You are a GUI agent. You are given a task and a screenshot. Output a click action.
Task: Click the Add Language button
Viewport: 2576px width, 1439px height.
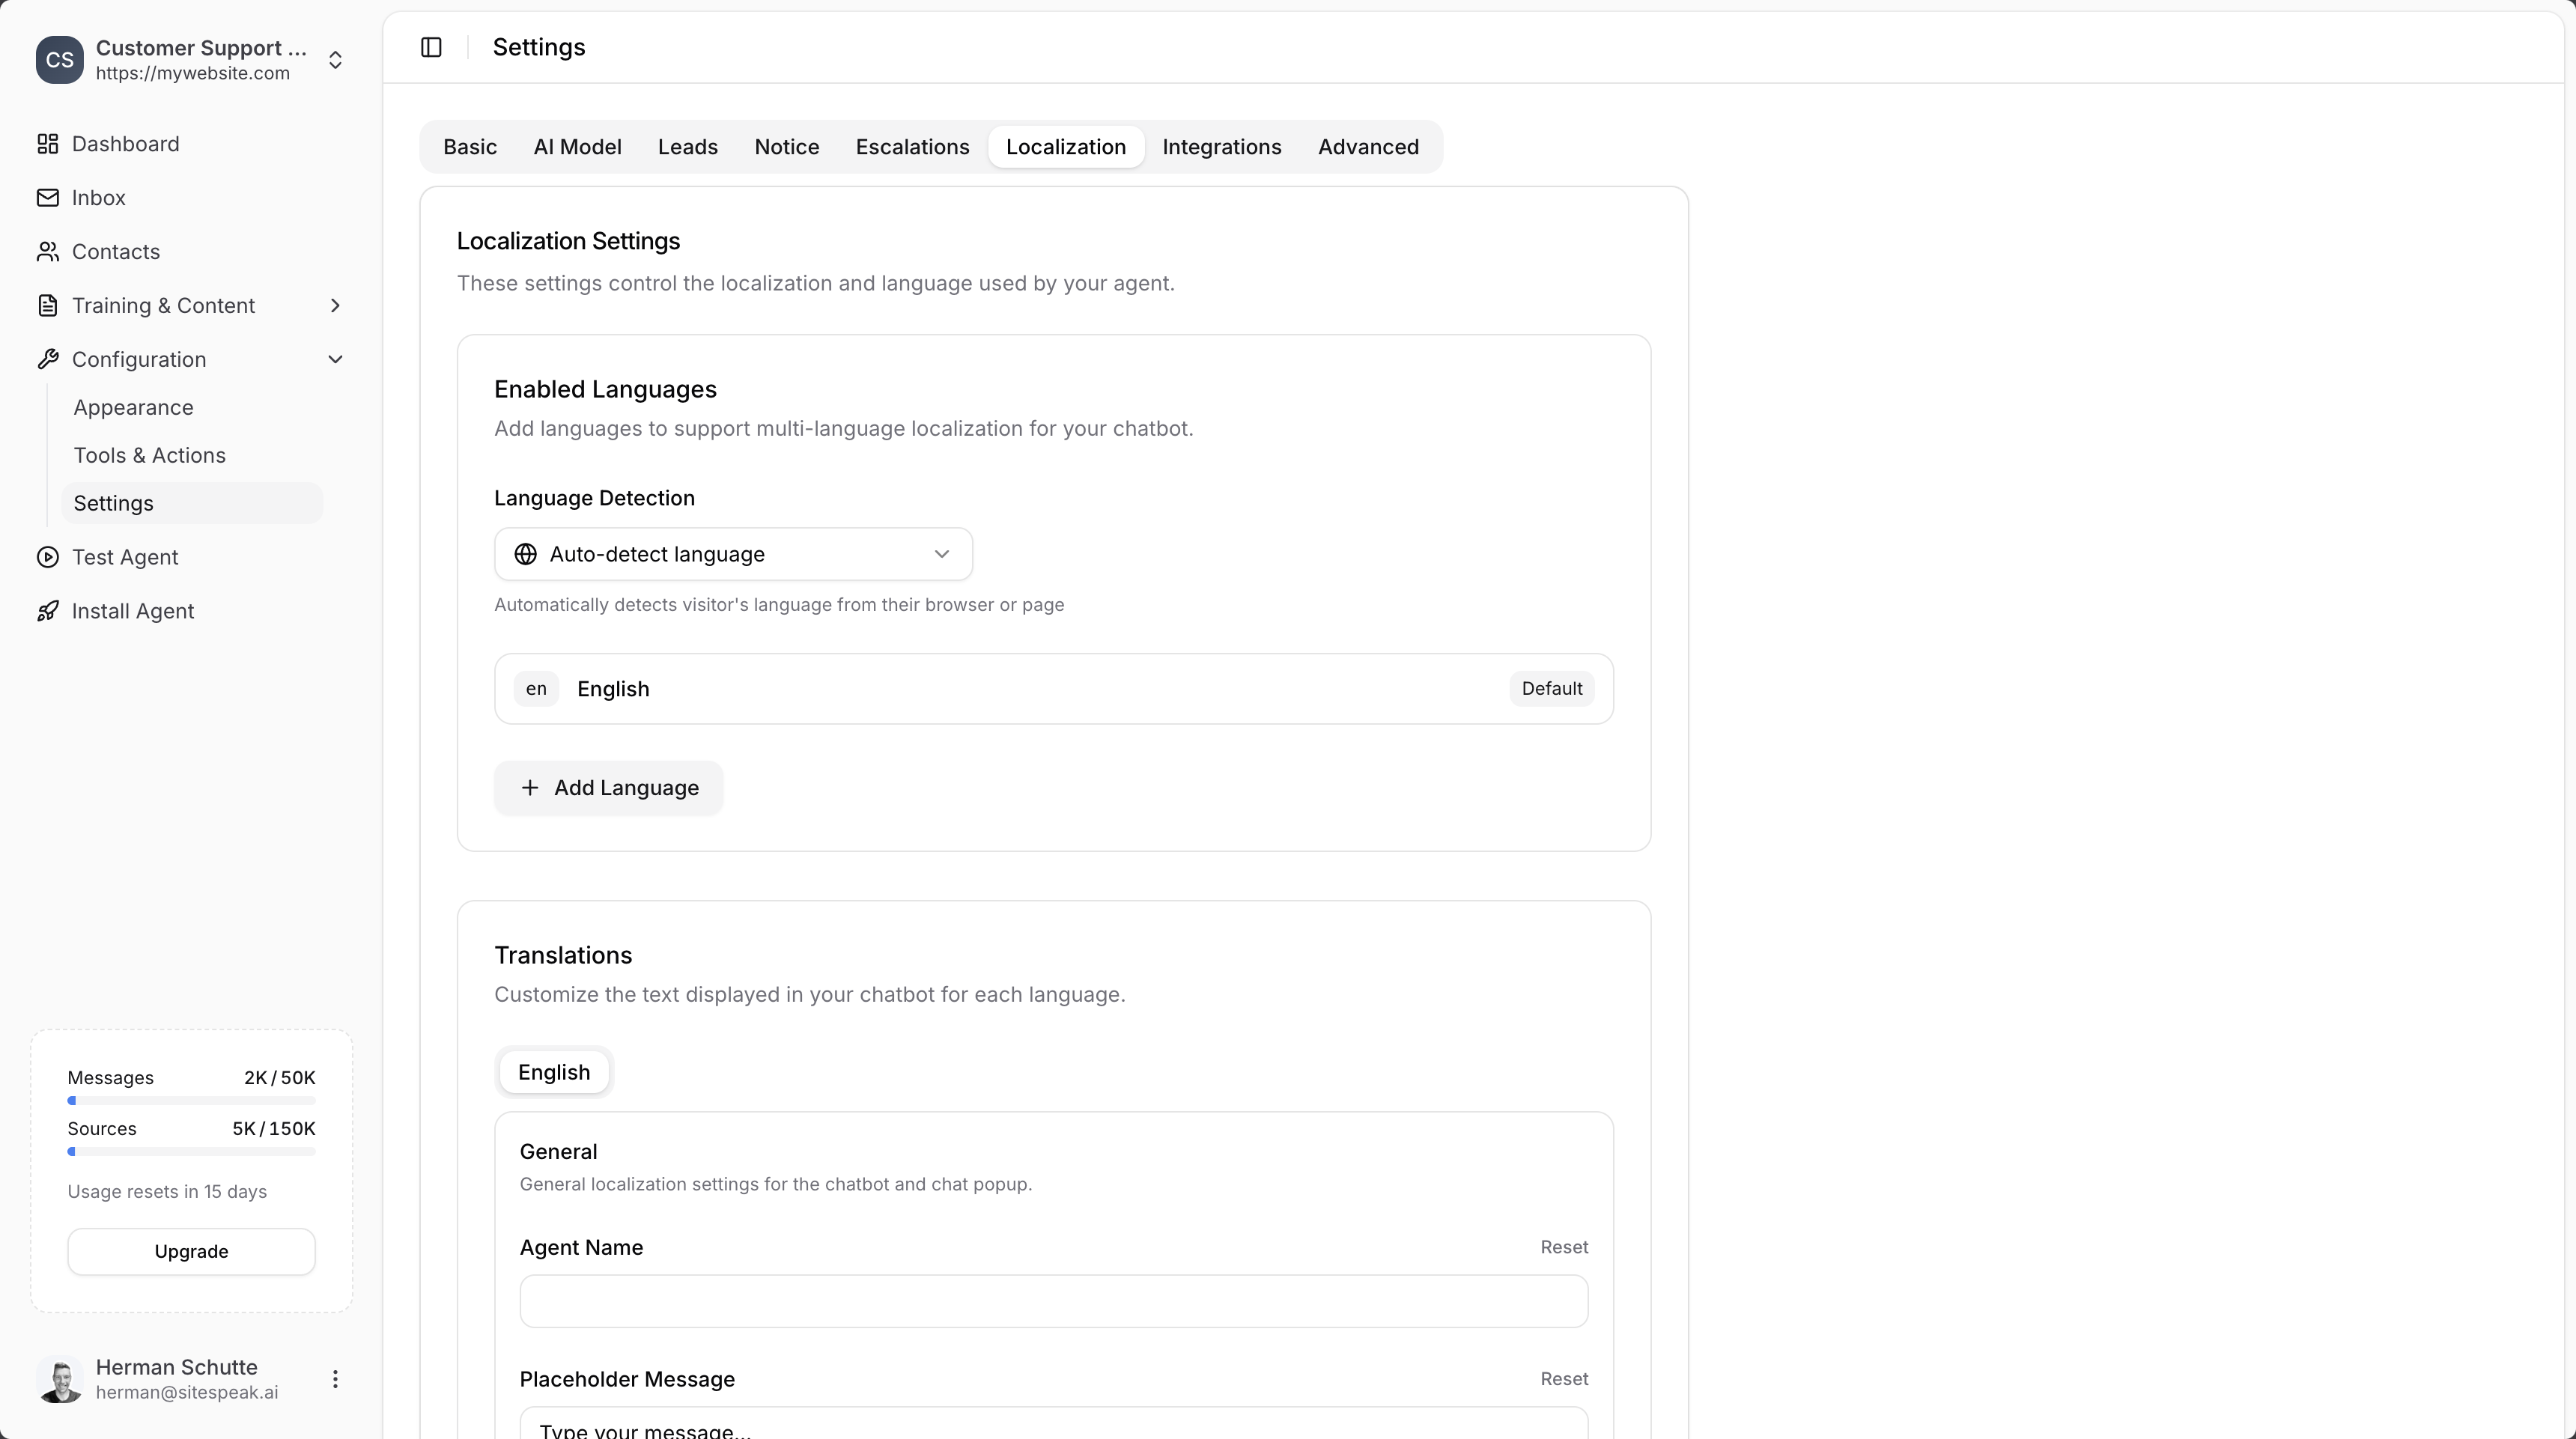[608, 787]
